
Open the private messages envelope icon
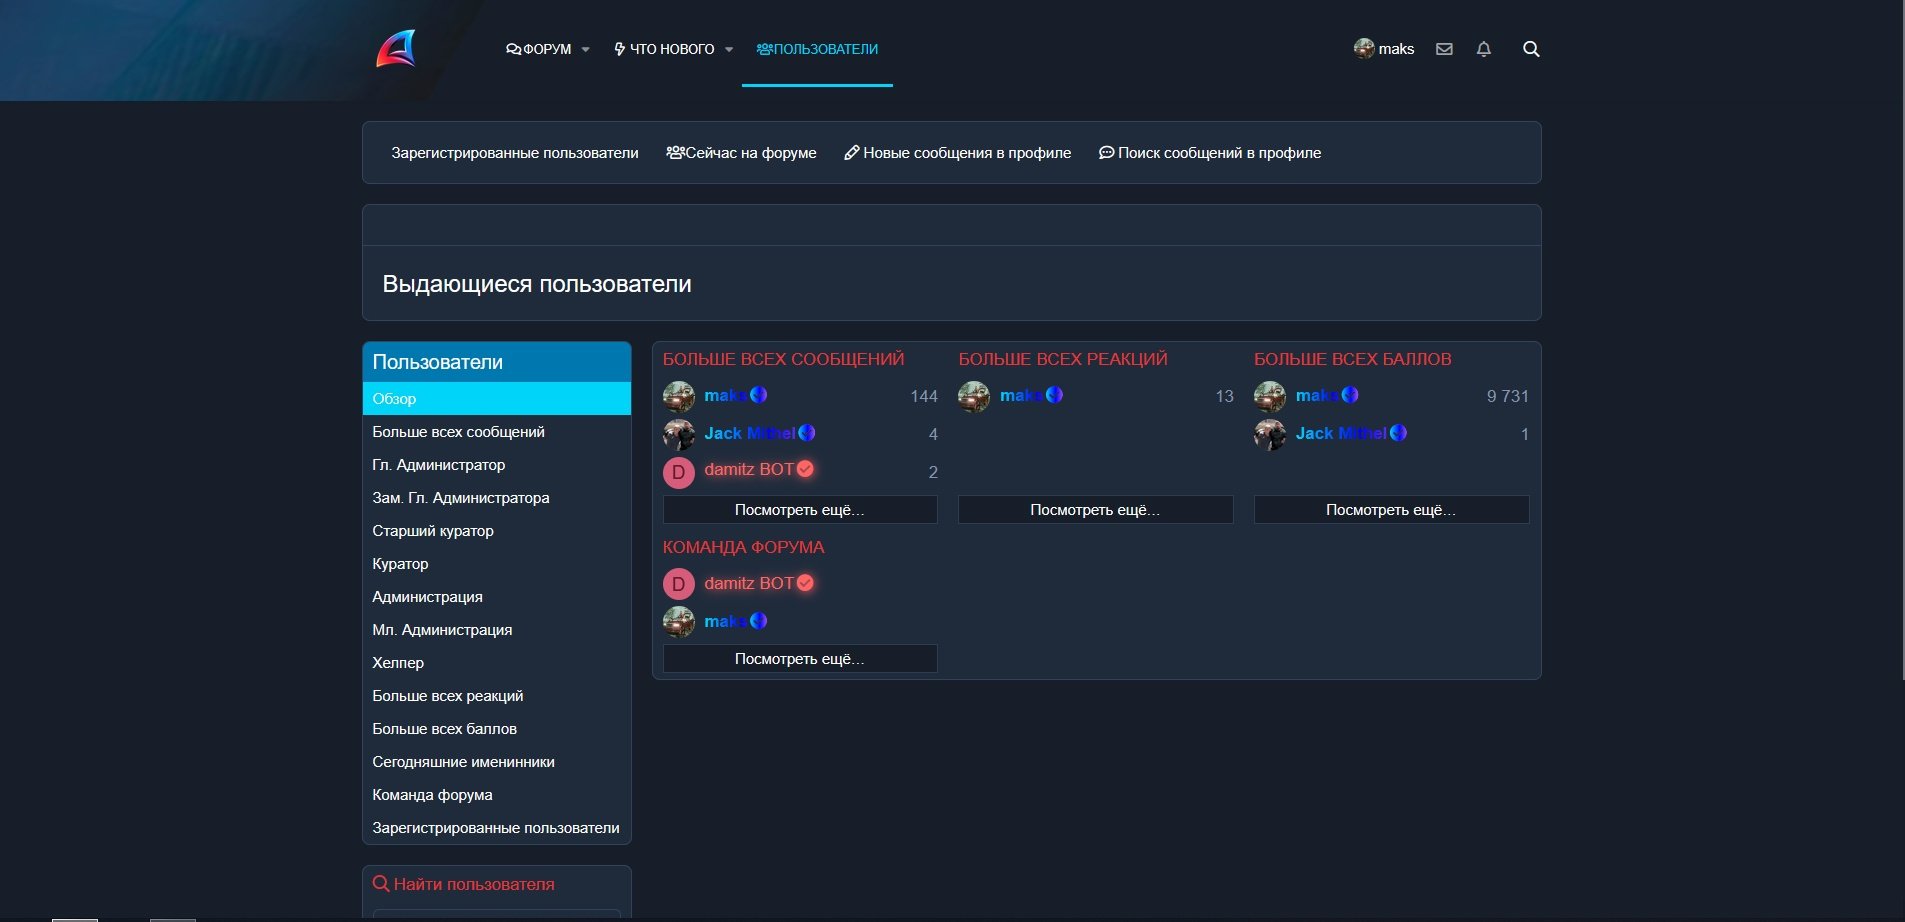(1444, 49)
